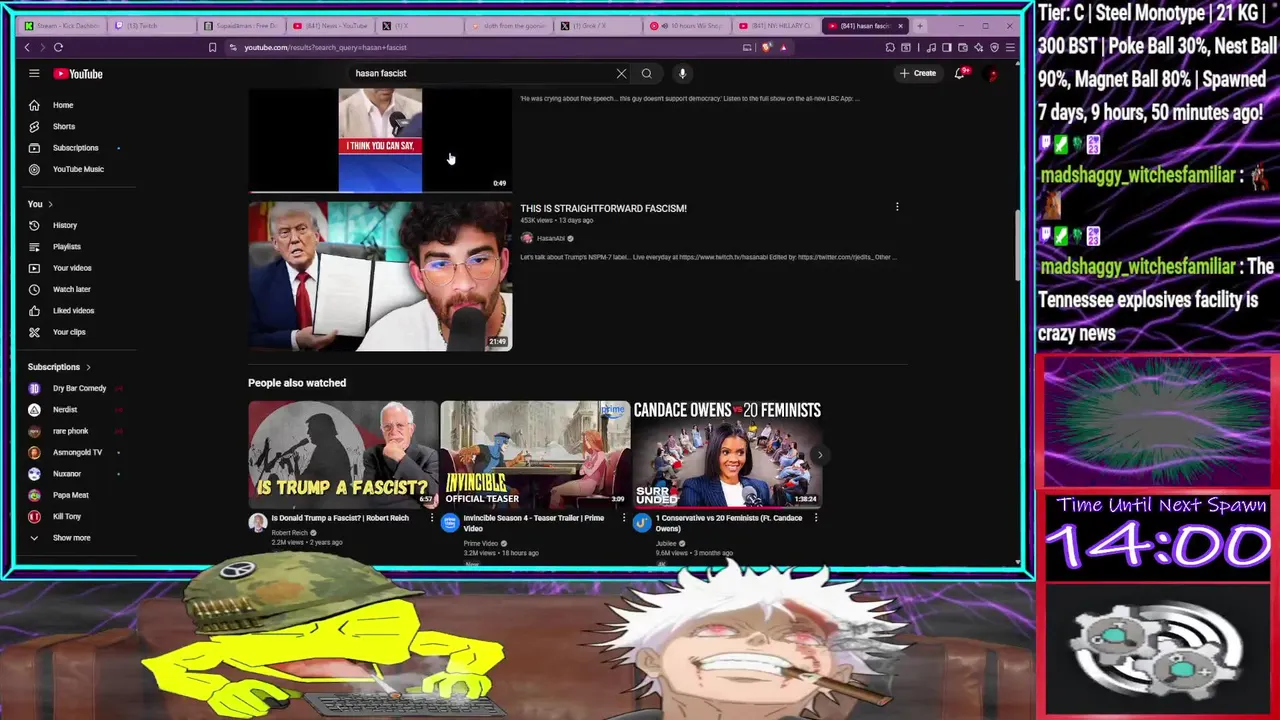Switch to the Grok / X tab
This screenshot has height=720, width=1280.
[598, 26]
